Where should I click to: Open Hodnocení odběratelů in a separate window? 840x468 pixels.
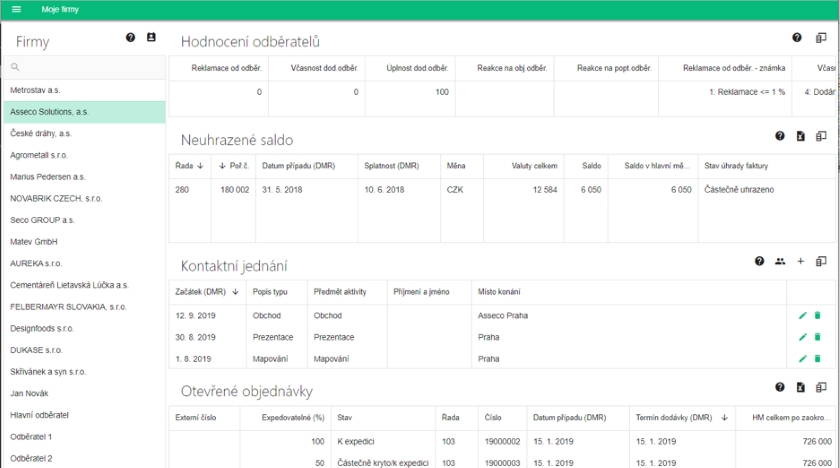pos(821,37)
